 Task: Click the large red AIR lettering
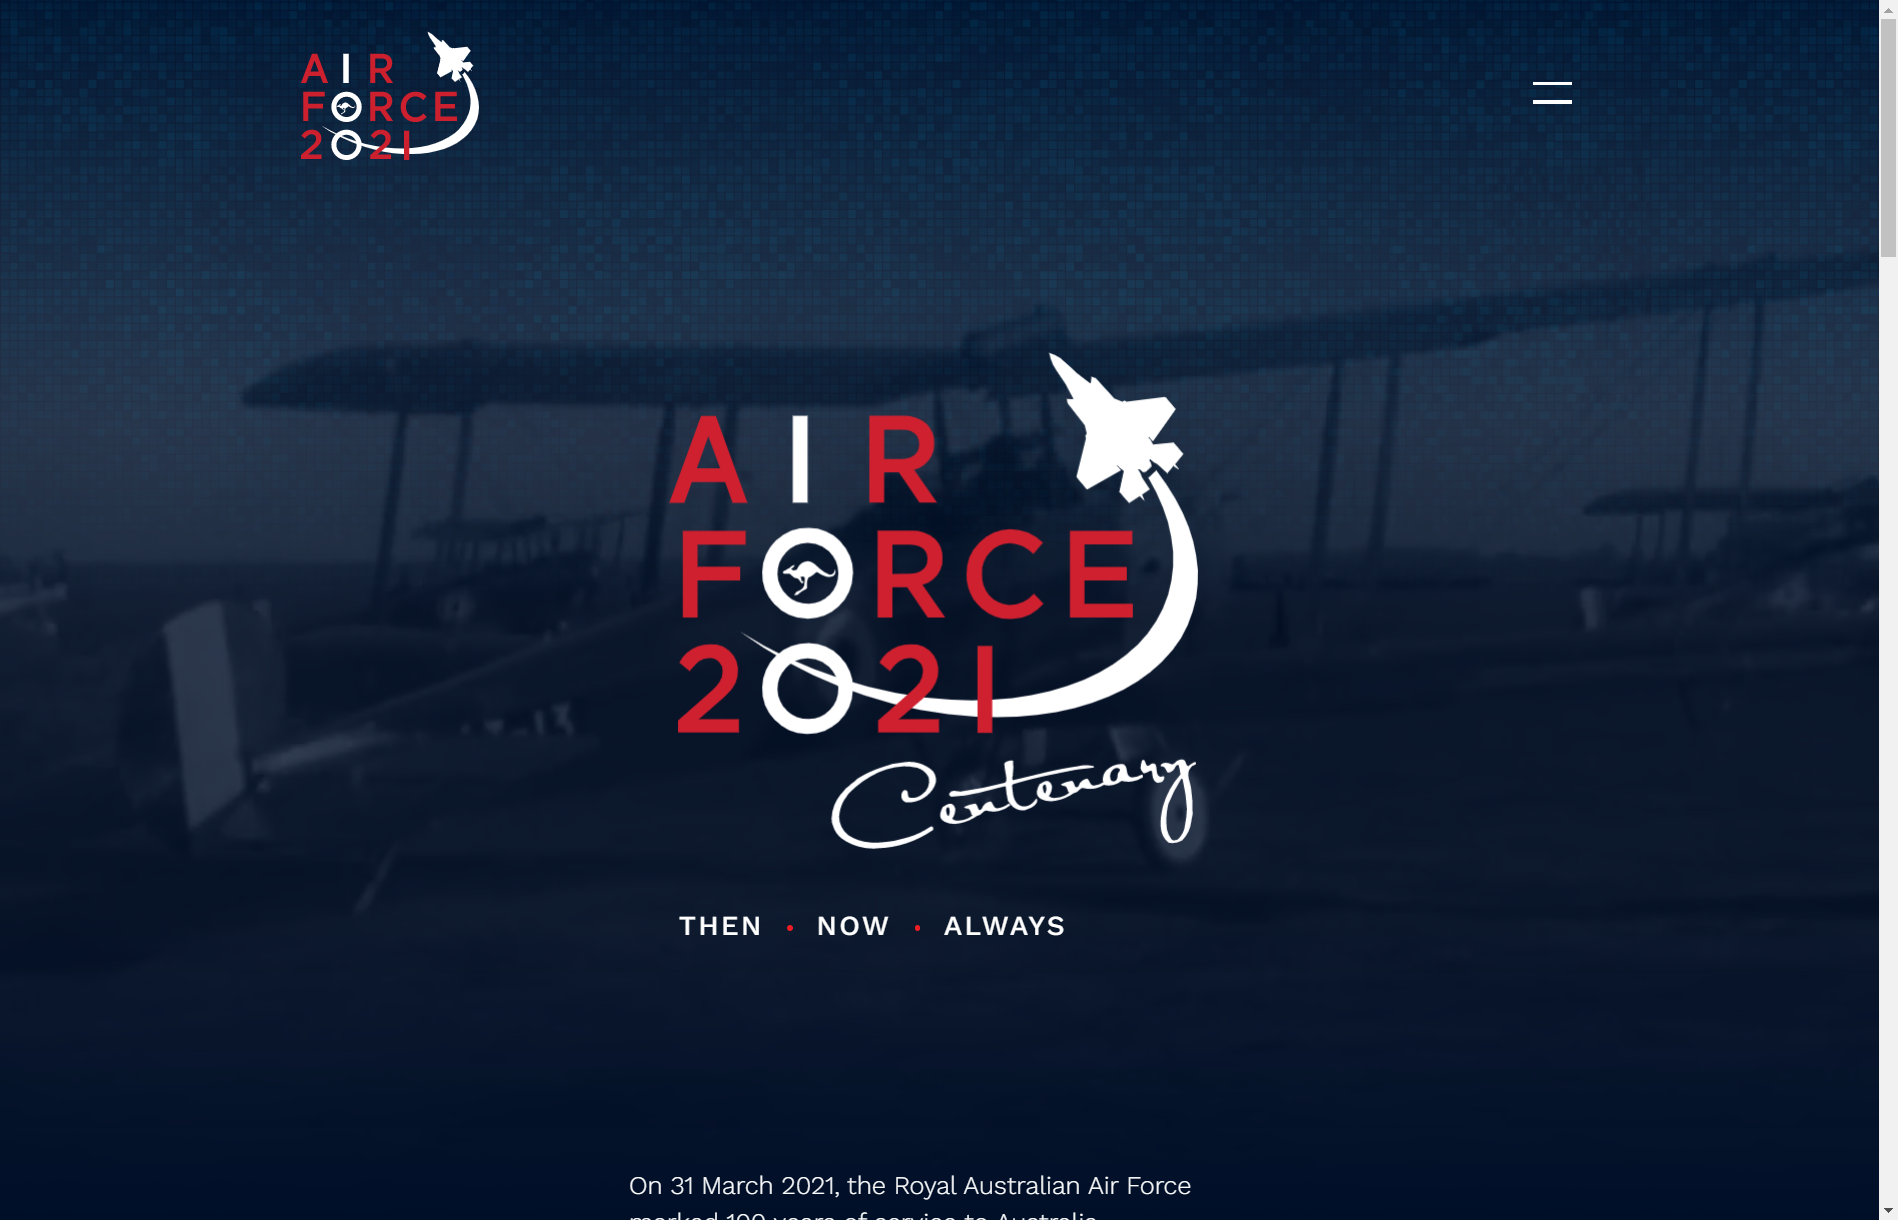coord(804,459)
